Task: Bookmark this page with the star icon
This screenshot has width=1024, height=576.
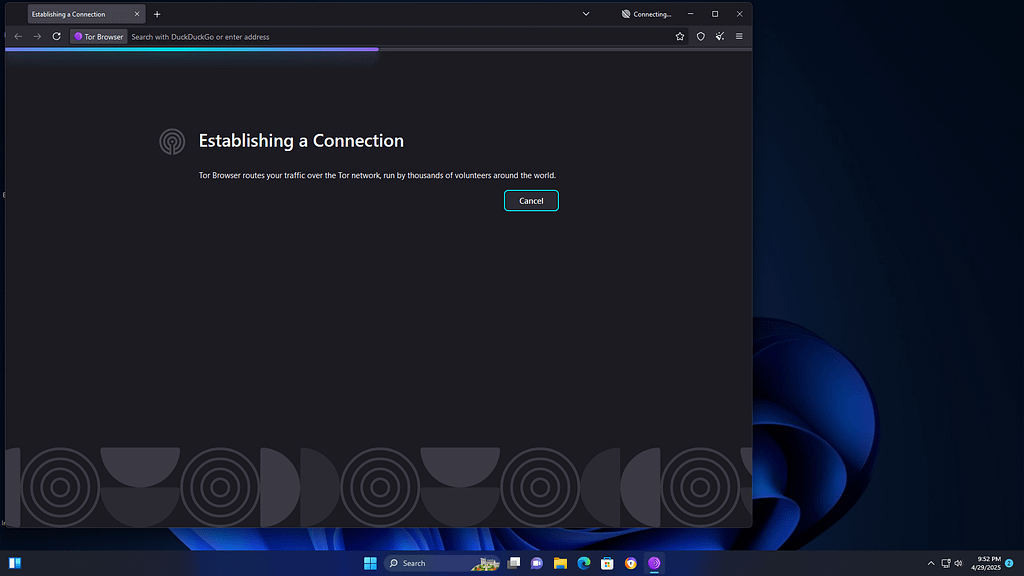Action: coord(680,37)
